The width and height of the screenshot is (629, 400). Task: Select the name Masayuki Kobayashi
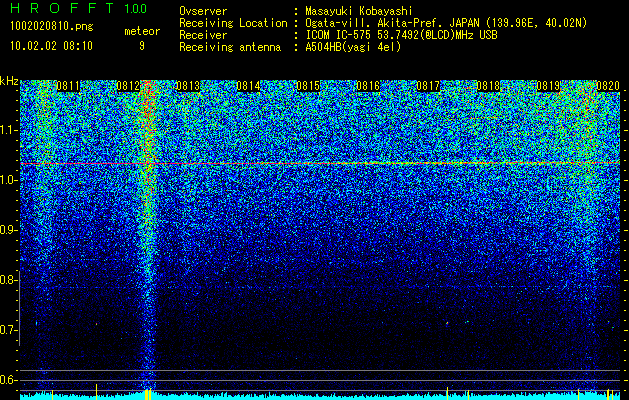359,11
